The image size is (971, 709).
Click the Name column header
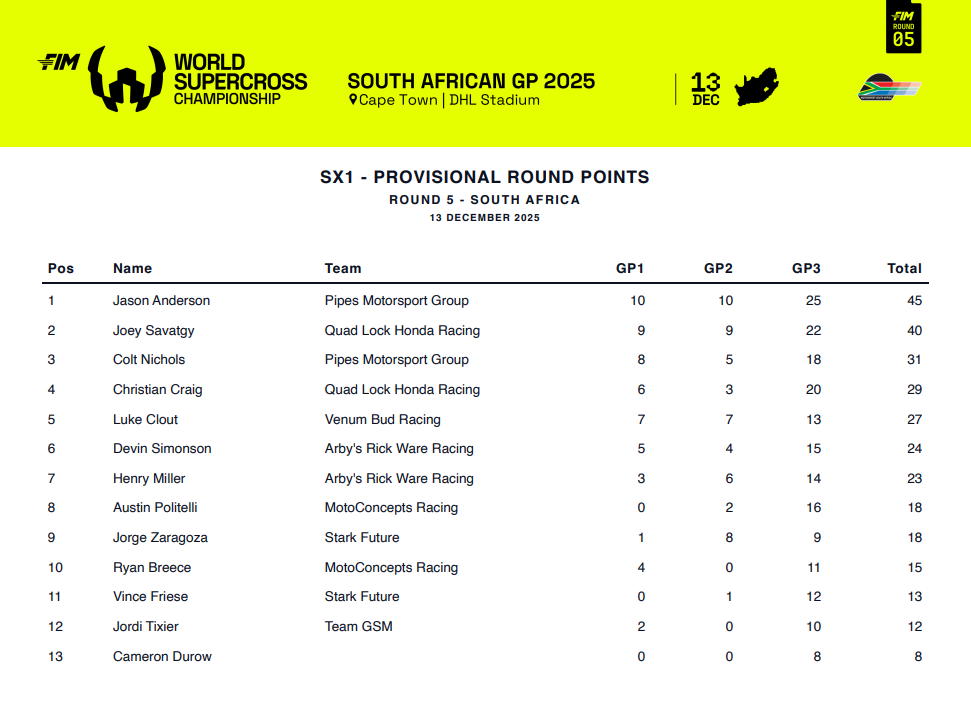tap(132, 268)
